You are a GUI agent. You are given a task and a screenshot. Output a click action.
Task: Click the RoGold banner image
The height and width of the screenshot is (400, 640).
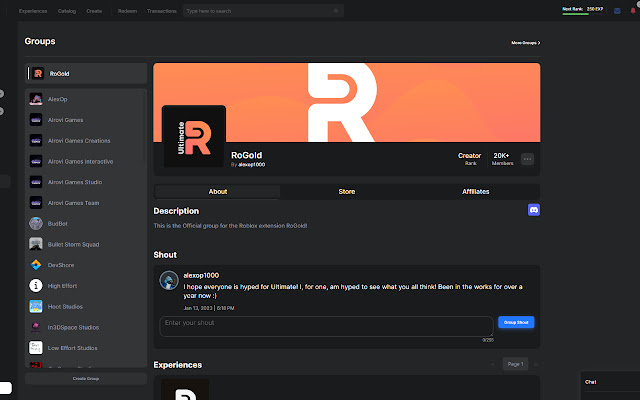[x=347, y=102]
